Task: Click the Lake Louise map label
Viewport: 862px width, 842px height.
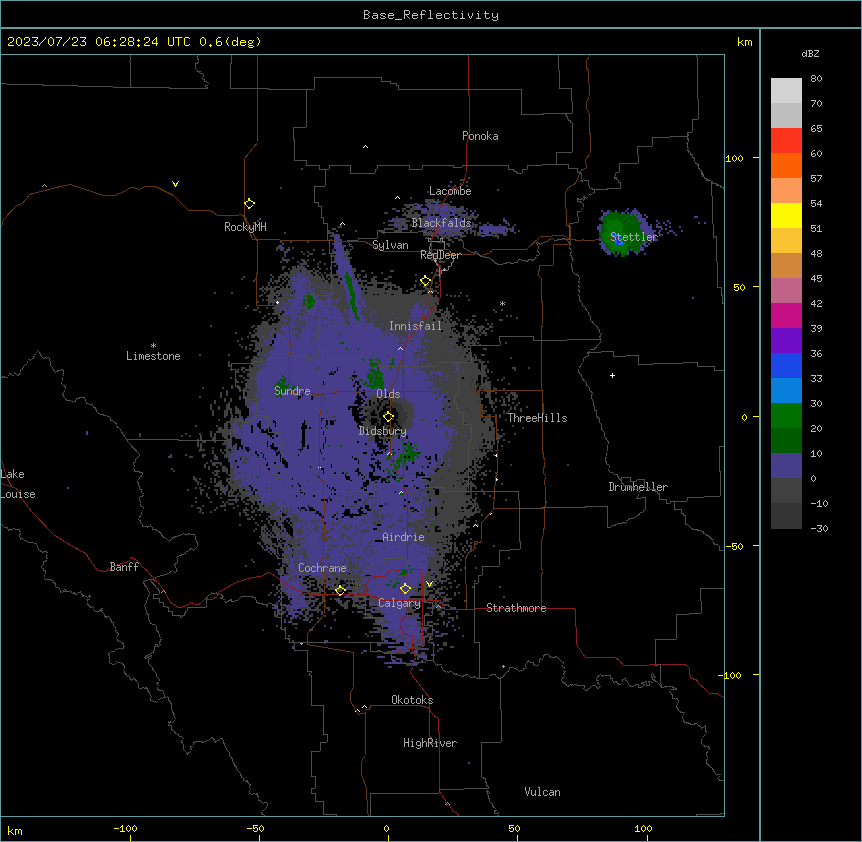Action: coord(18,484)
